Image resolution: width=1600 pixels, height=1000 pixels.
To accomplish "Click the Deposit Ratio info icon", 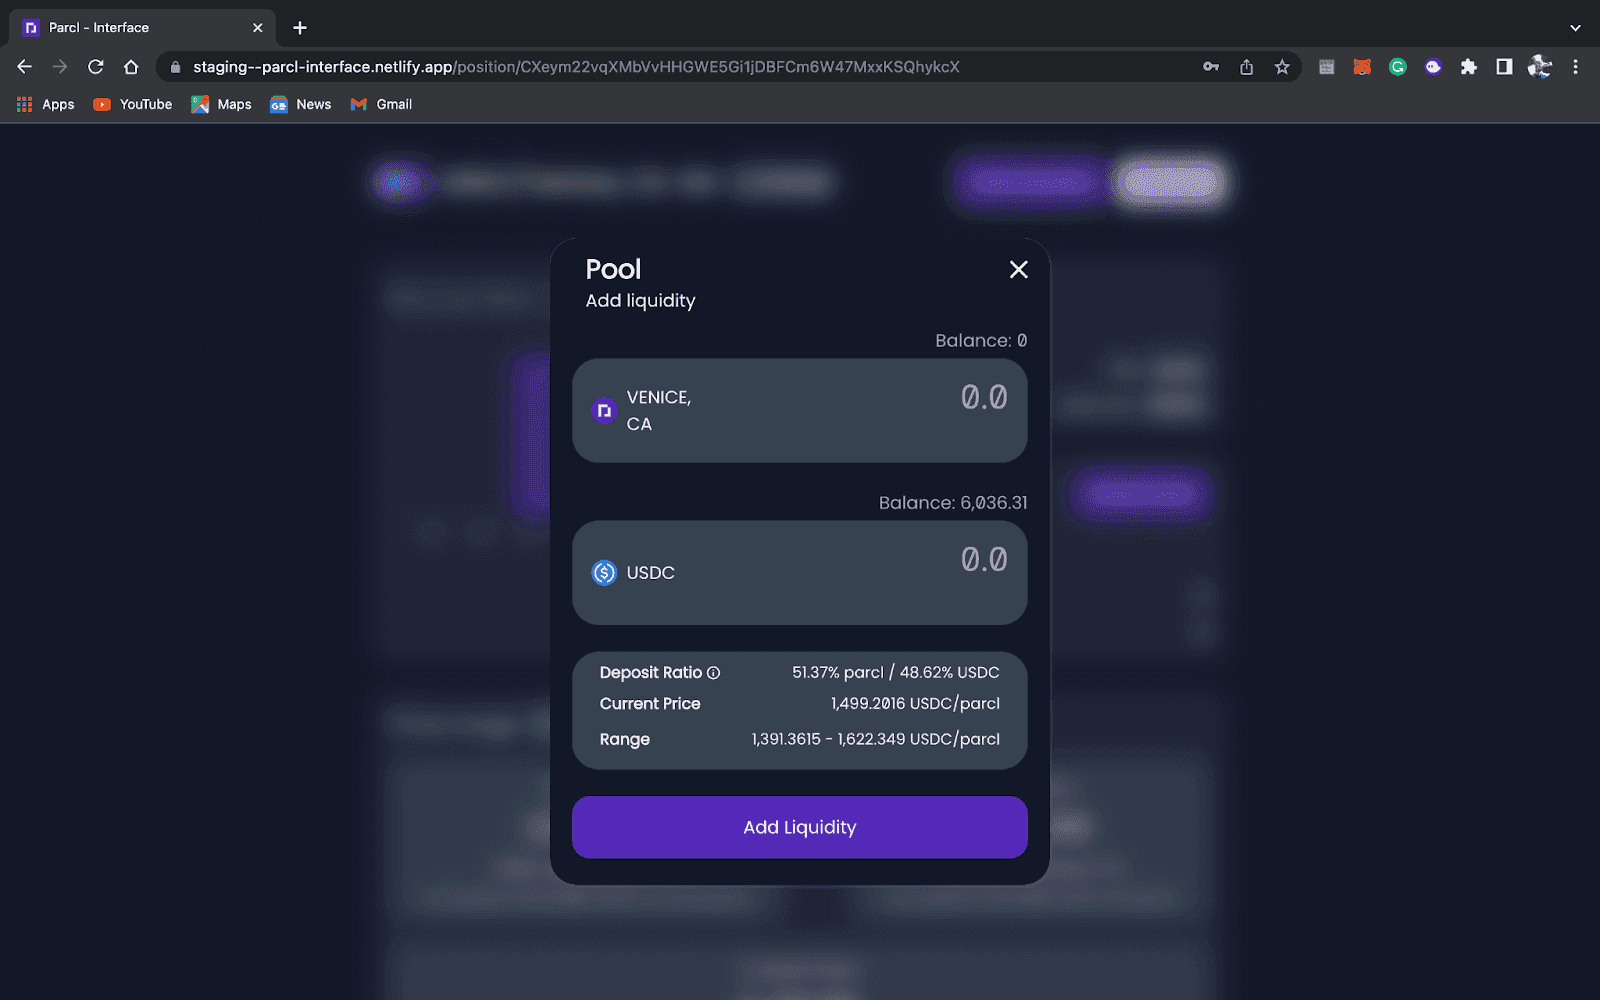I will click(713, 673).
